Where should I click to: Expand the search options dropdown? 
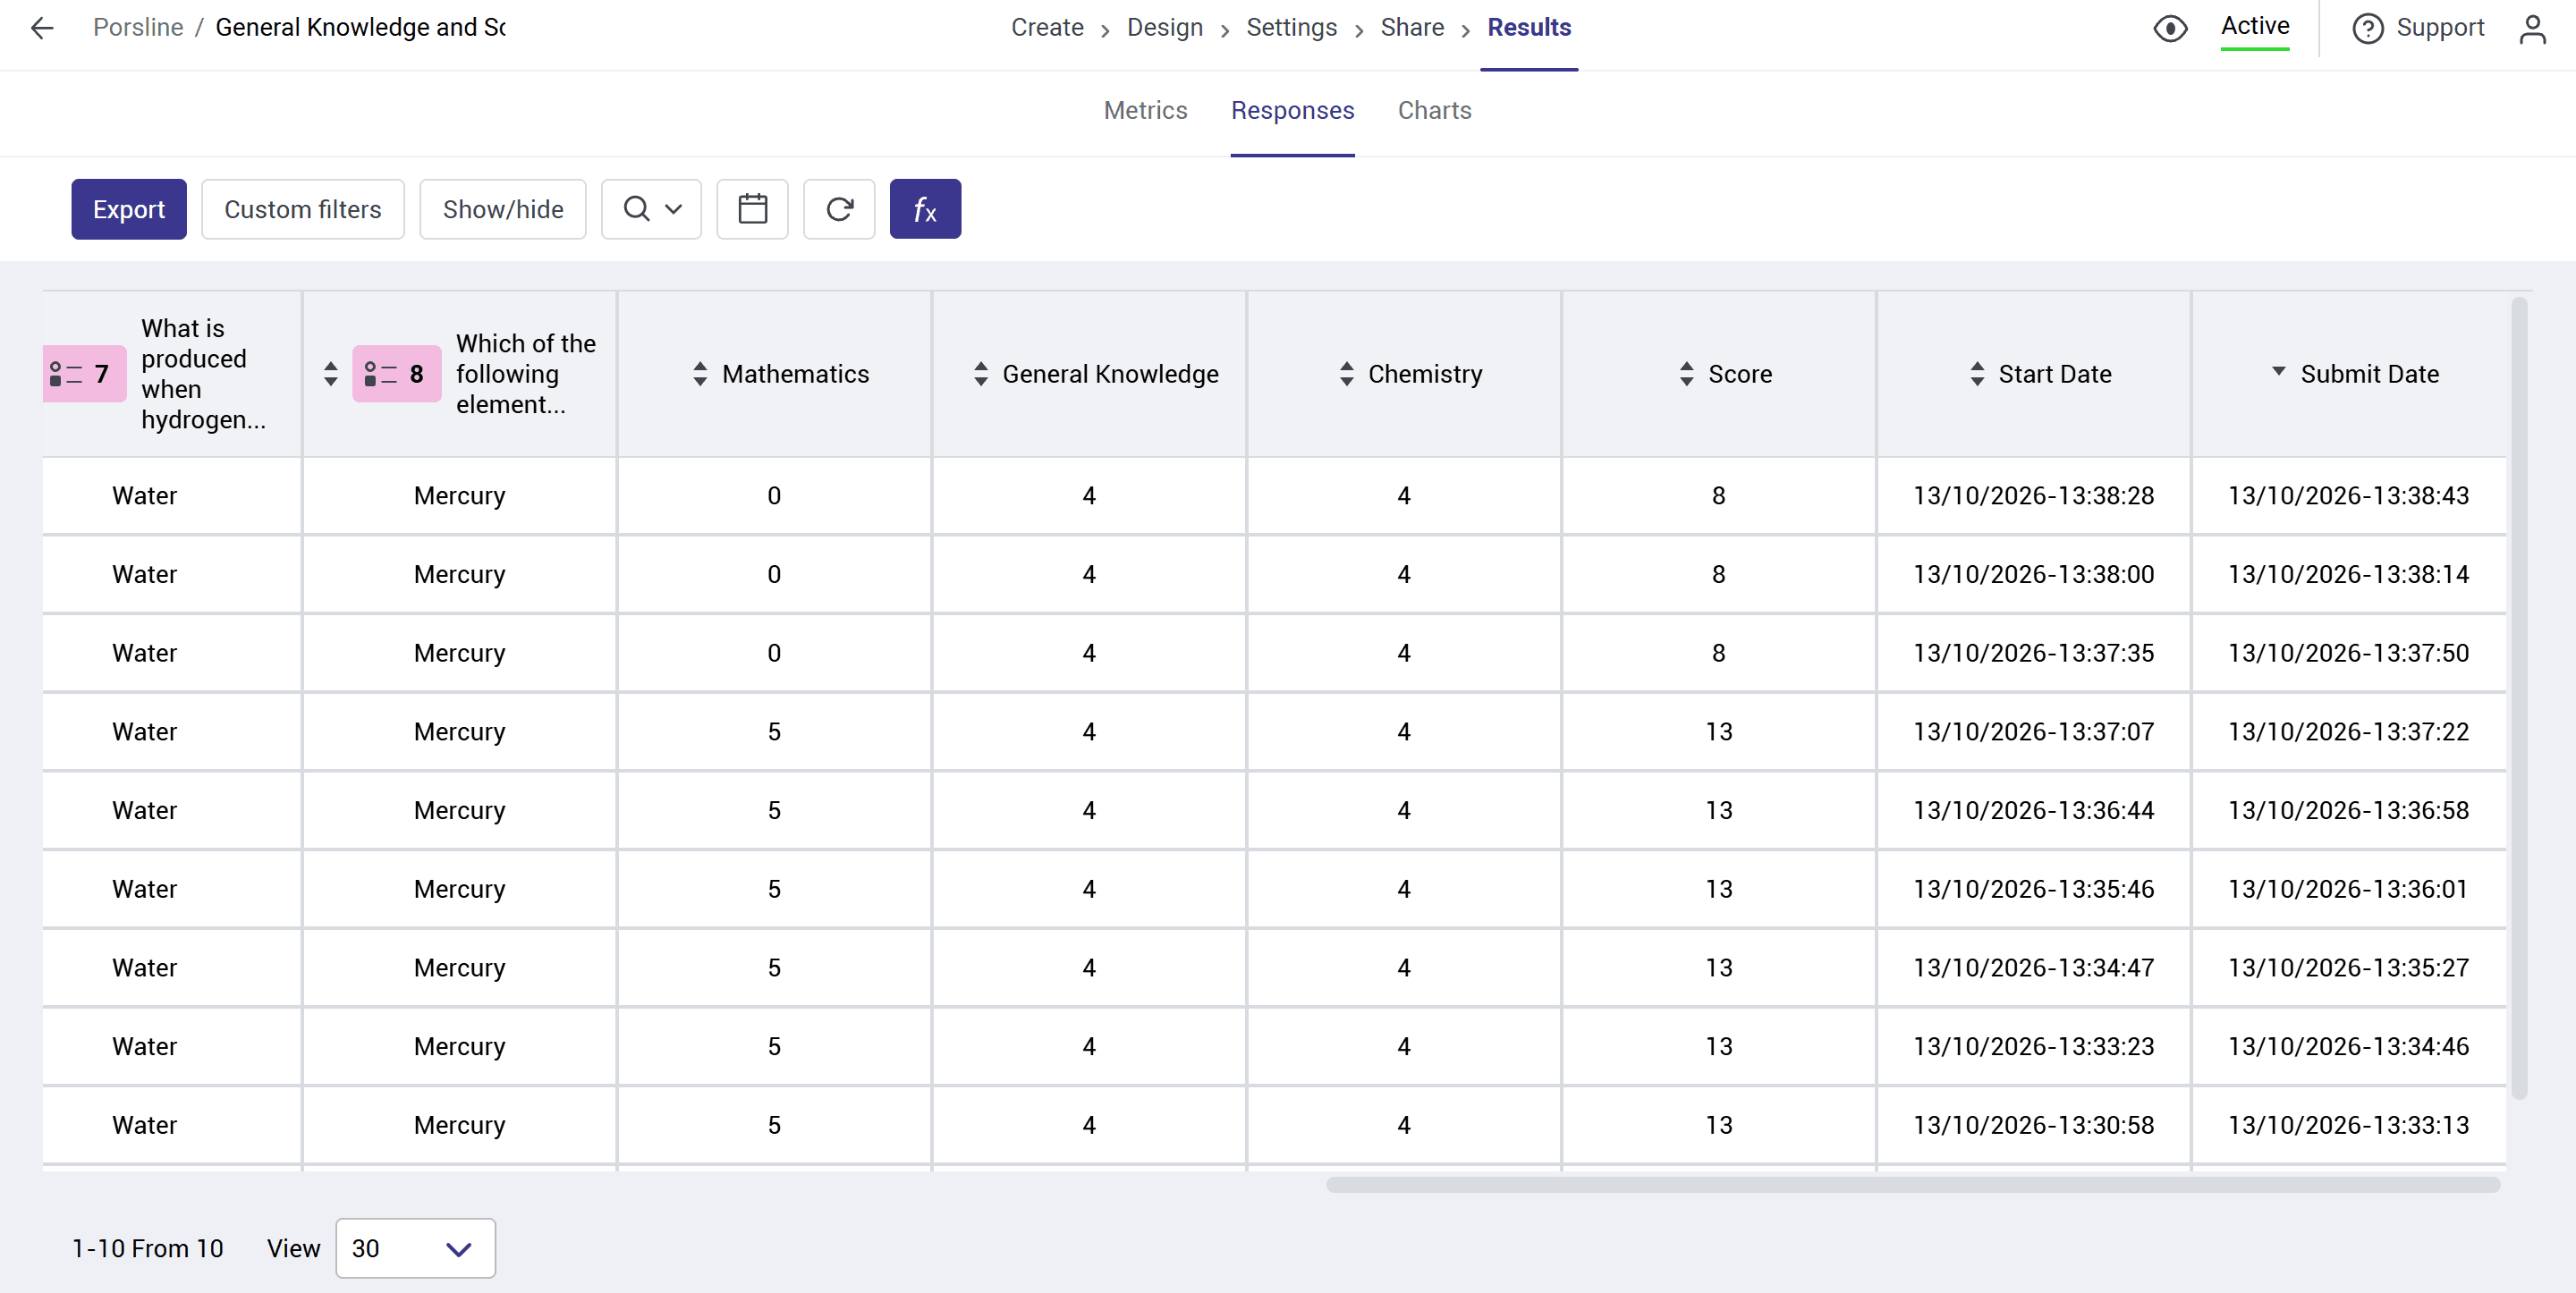point(651,209)
